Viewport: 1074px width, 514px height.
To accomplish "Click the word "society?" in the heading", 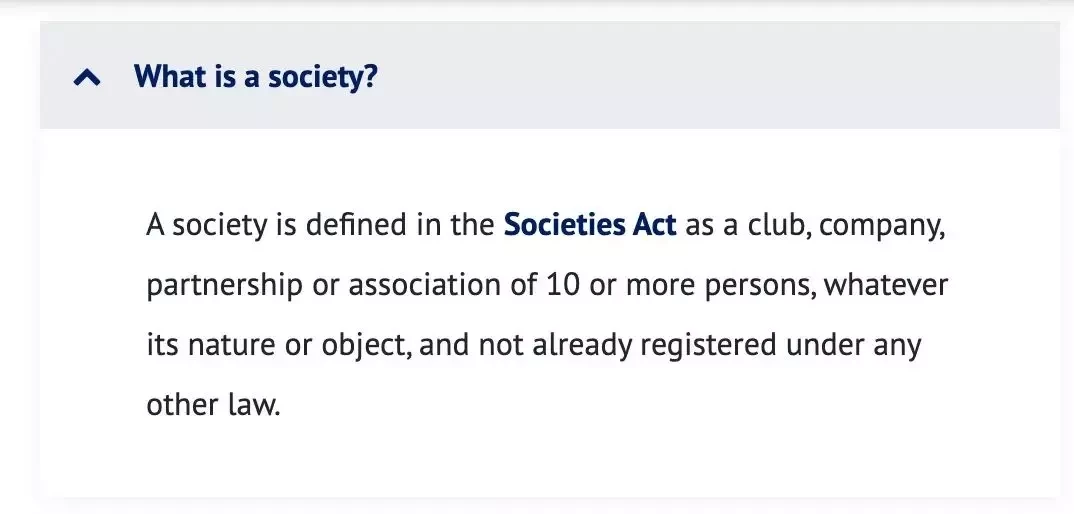I will (323, 77).
